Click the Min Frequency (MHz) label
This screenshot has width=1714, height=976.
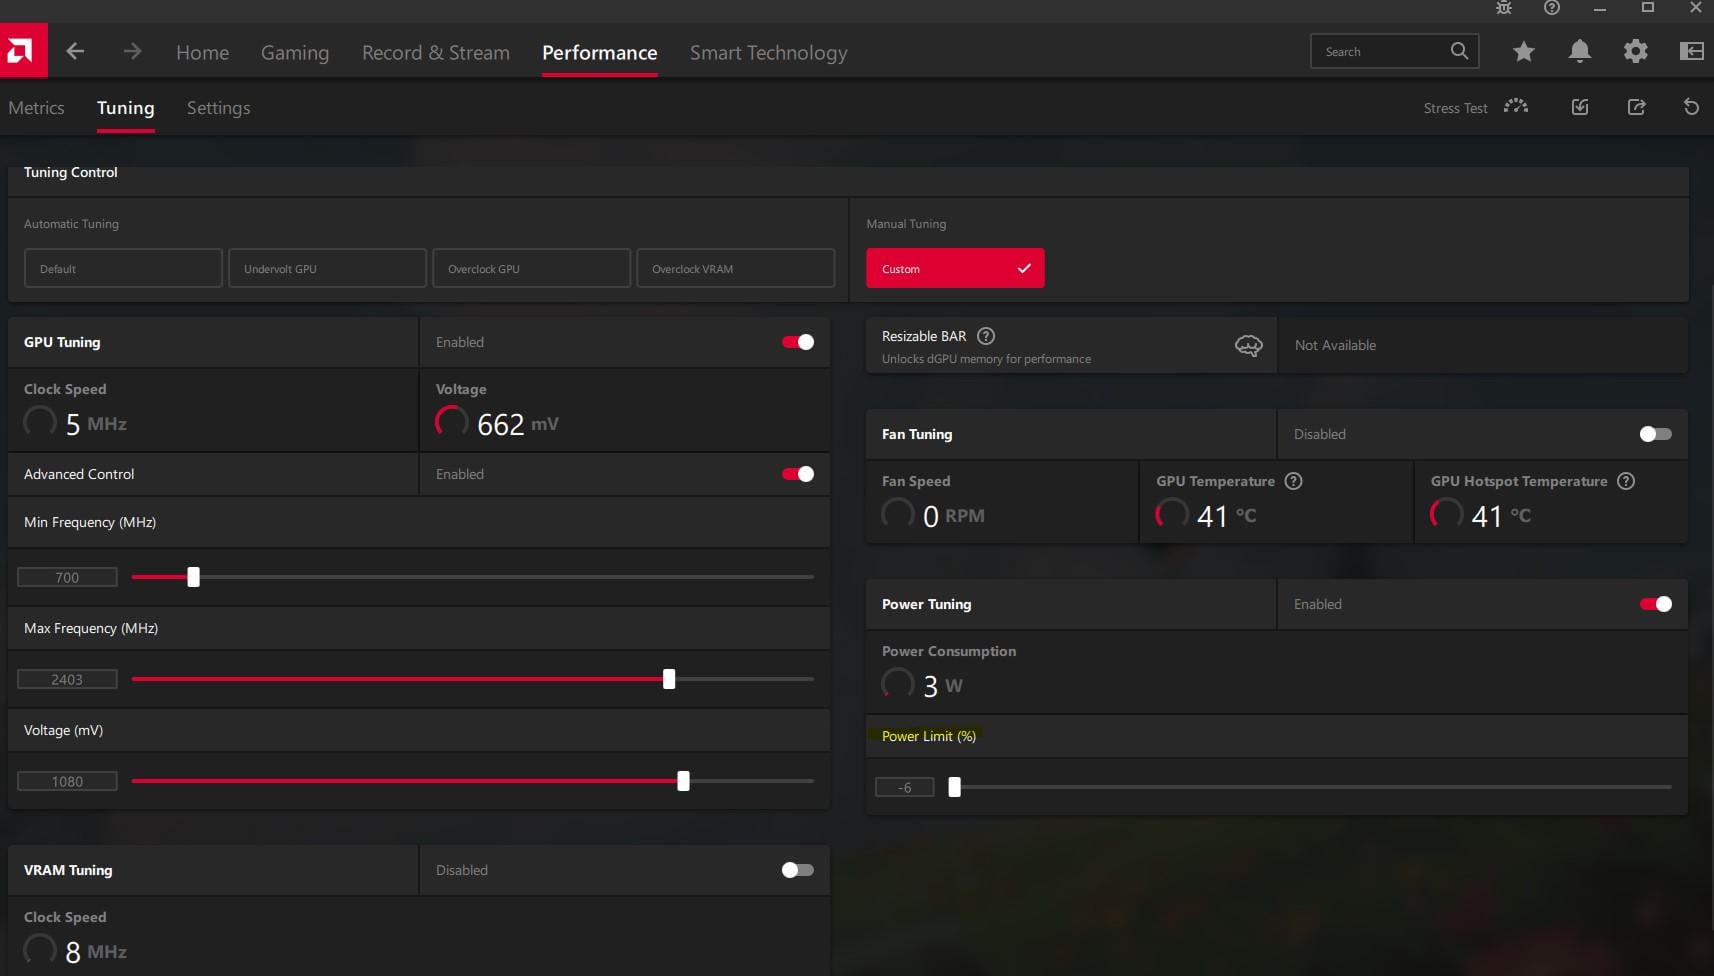[x=90, y=522]
